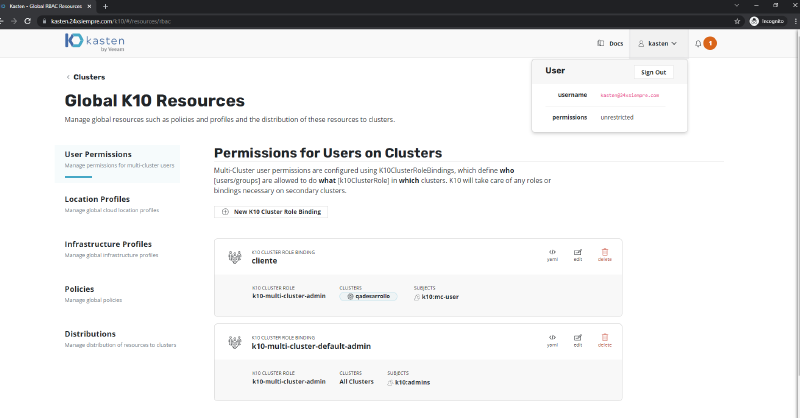Bookmark this page with the star icon
The height and width of the screenshot is (418, 800).
coord(737,21)
